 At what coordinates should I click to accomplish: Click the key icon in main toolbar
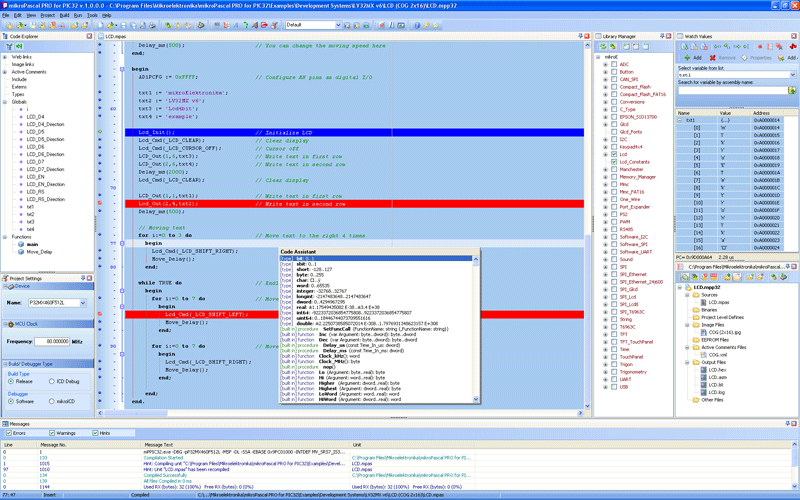coord(425,25)
